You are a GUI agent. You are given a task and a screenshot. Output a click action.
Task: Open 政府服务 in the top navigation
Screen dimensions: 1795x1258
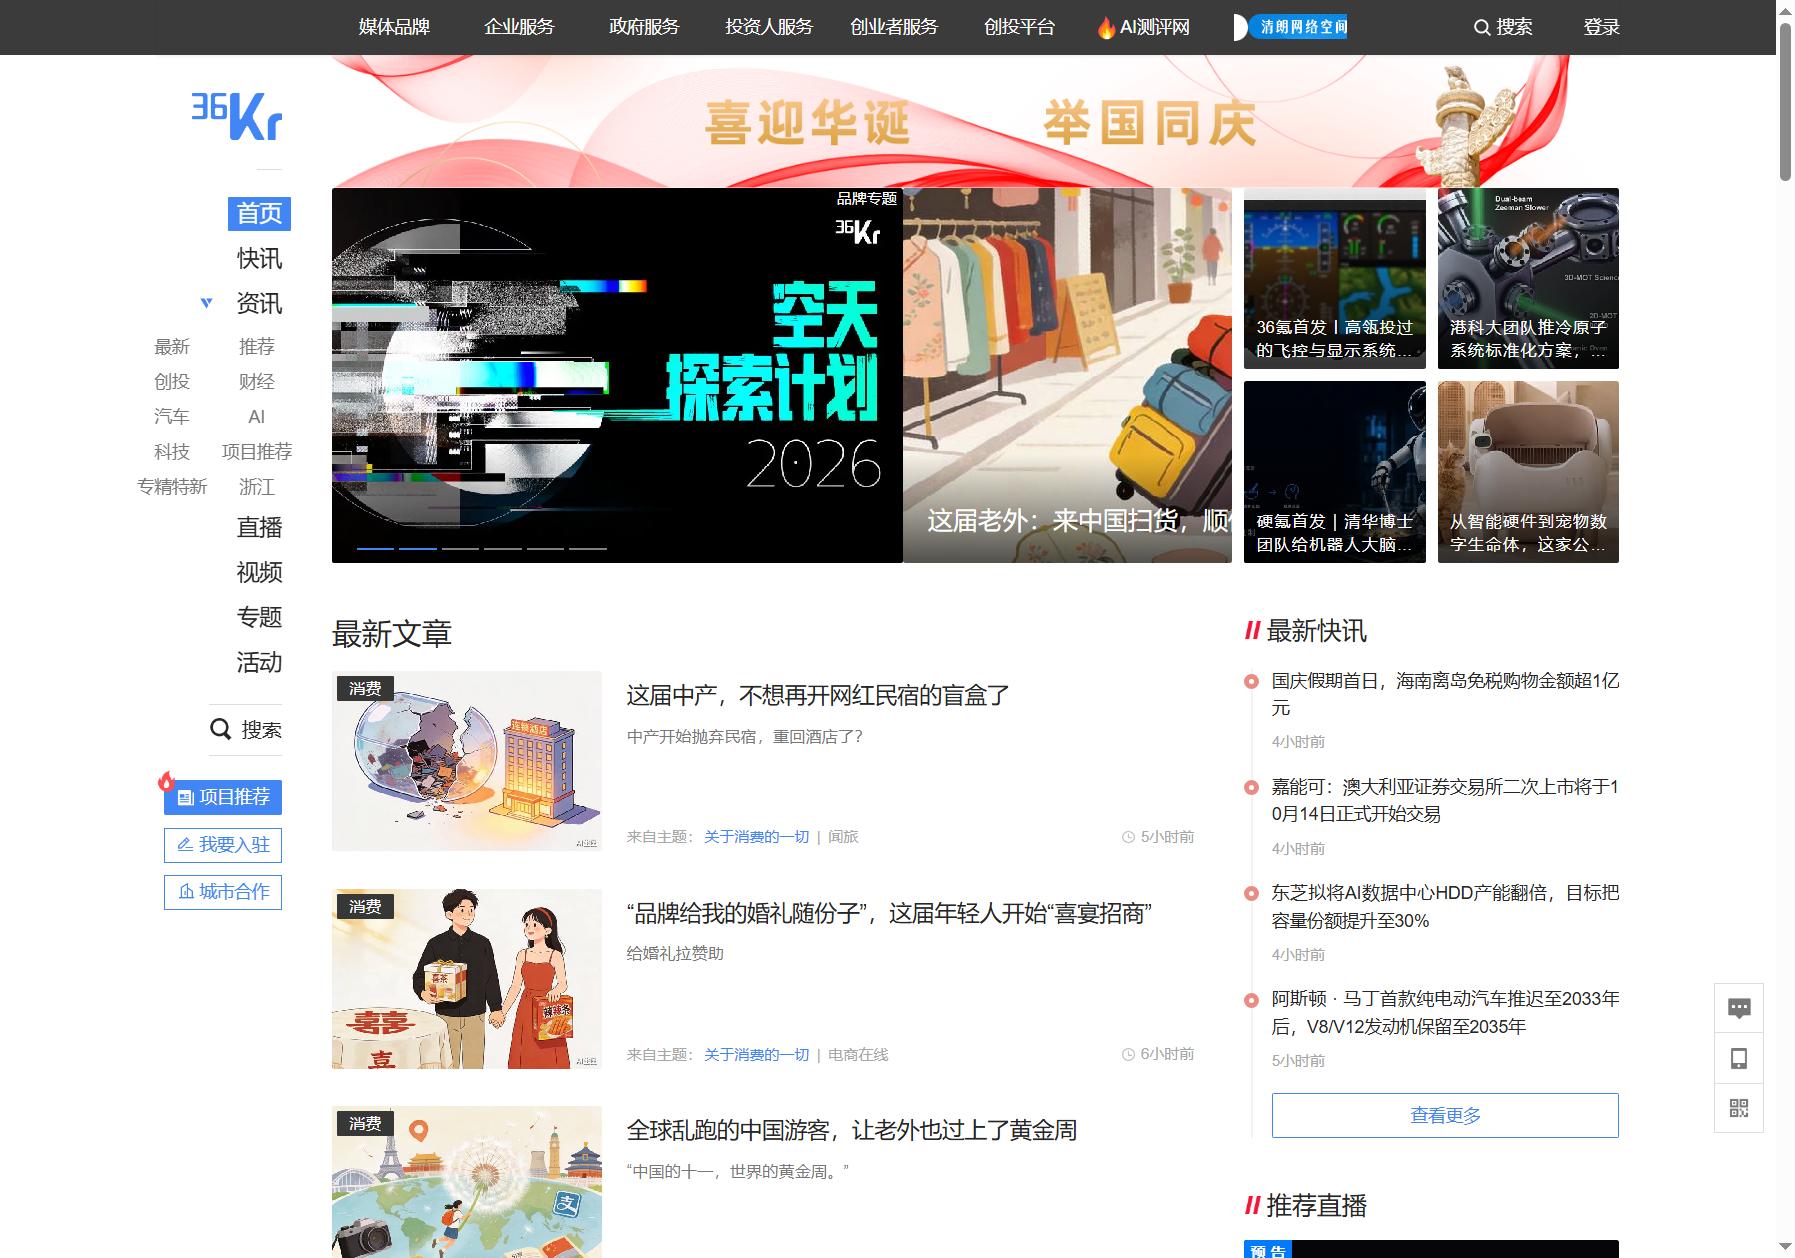pos(644,27)
